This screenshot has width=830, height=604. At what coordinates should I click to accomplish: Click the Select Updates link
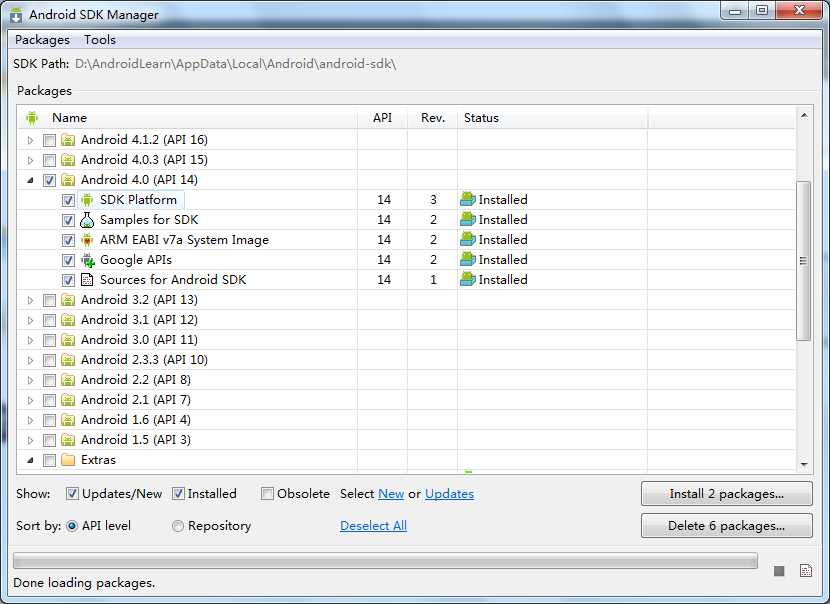coord(449,494)
